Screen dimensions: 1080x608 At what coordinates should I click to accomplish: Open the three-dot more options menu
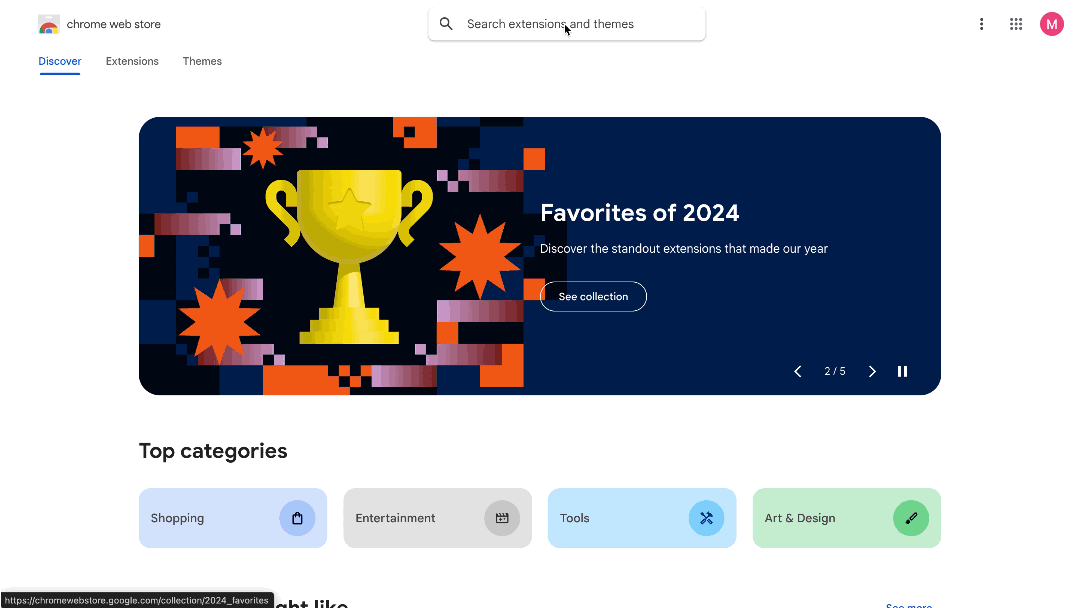[x=982, y=24]
